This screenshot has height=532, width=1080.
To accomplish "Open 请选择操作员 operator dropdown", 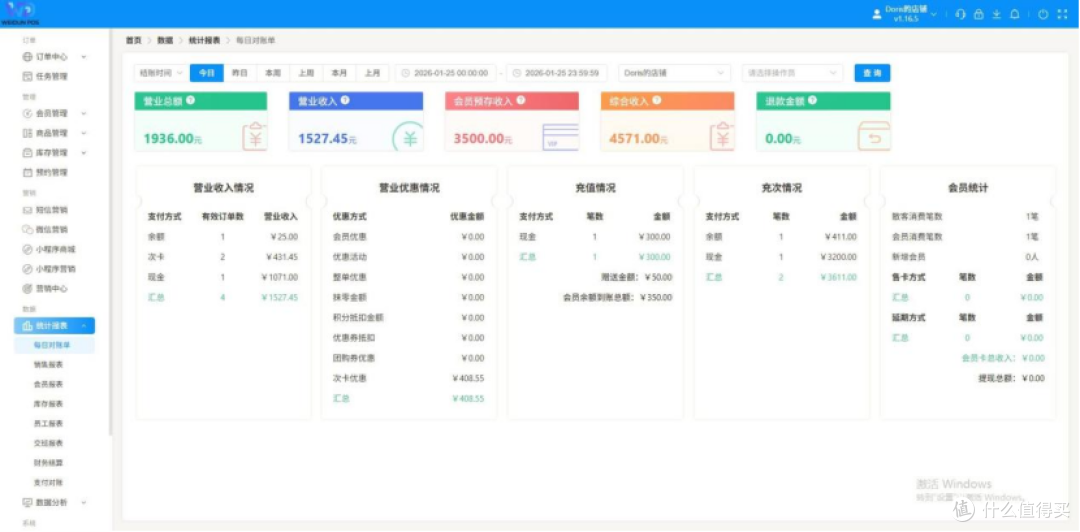I will 792,73.
